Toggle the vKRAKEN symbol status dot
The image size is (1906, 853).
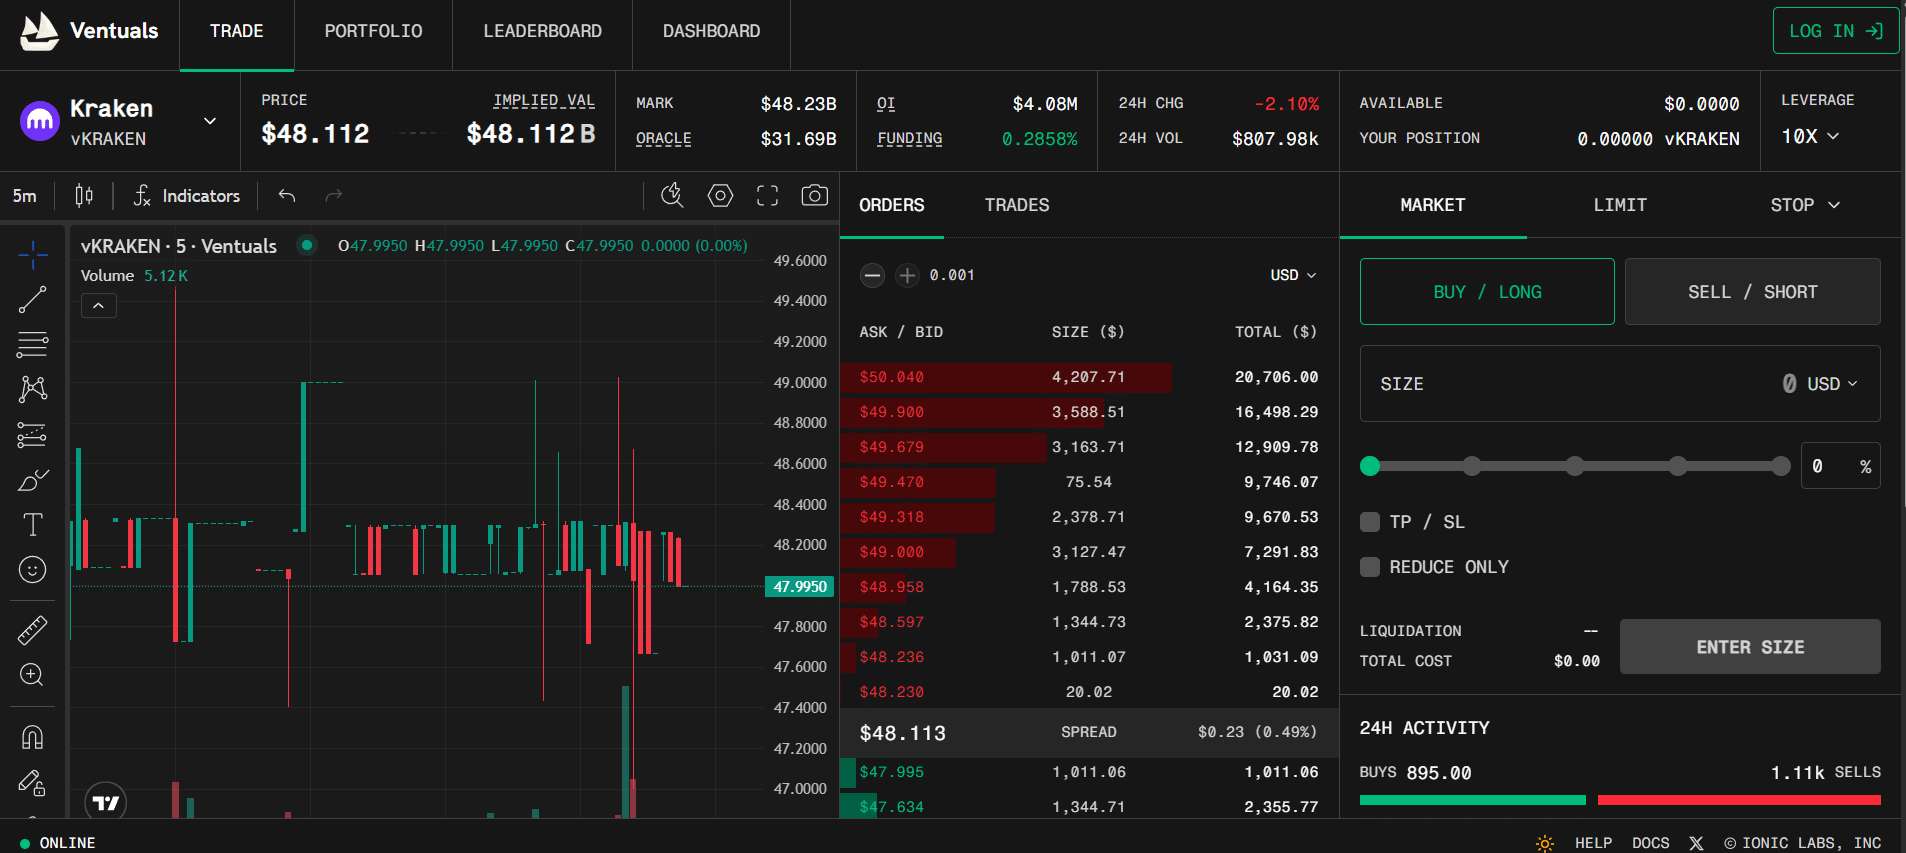[x=307, y=245]
